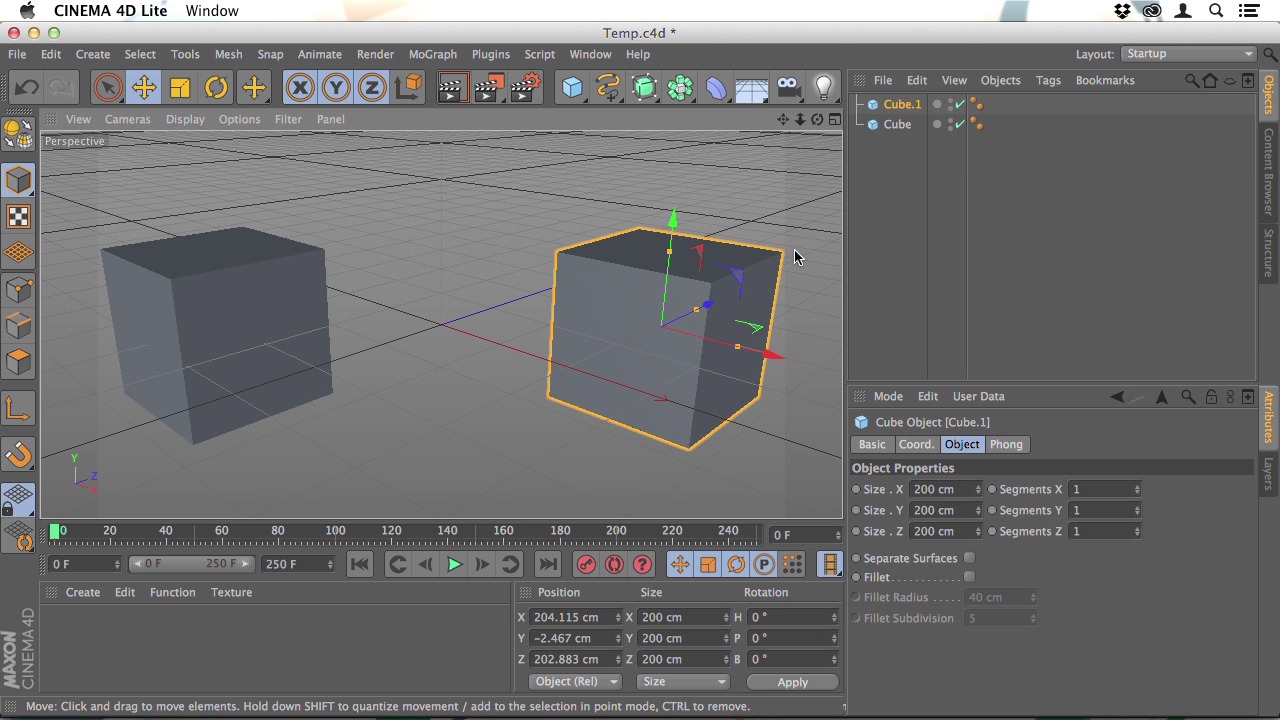Check the Fillet option
This screenshot has height=720, width=1280.
969,577
